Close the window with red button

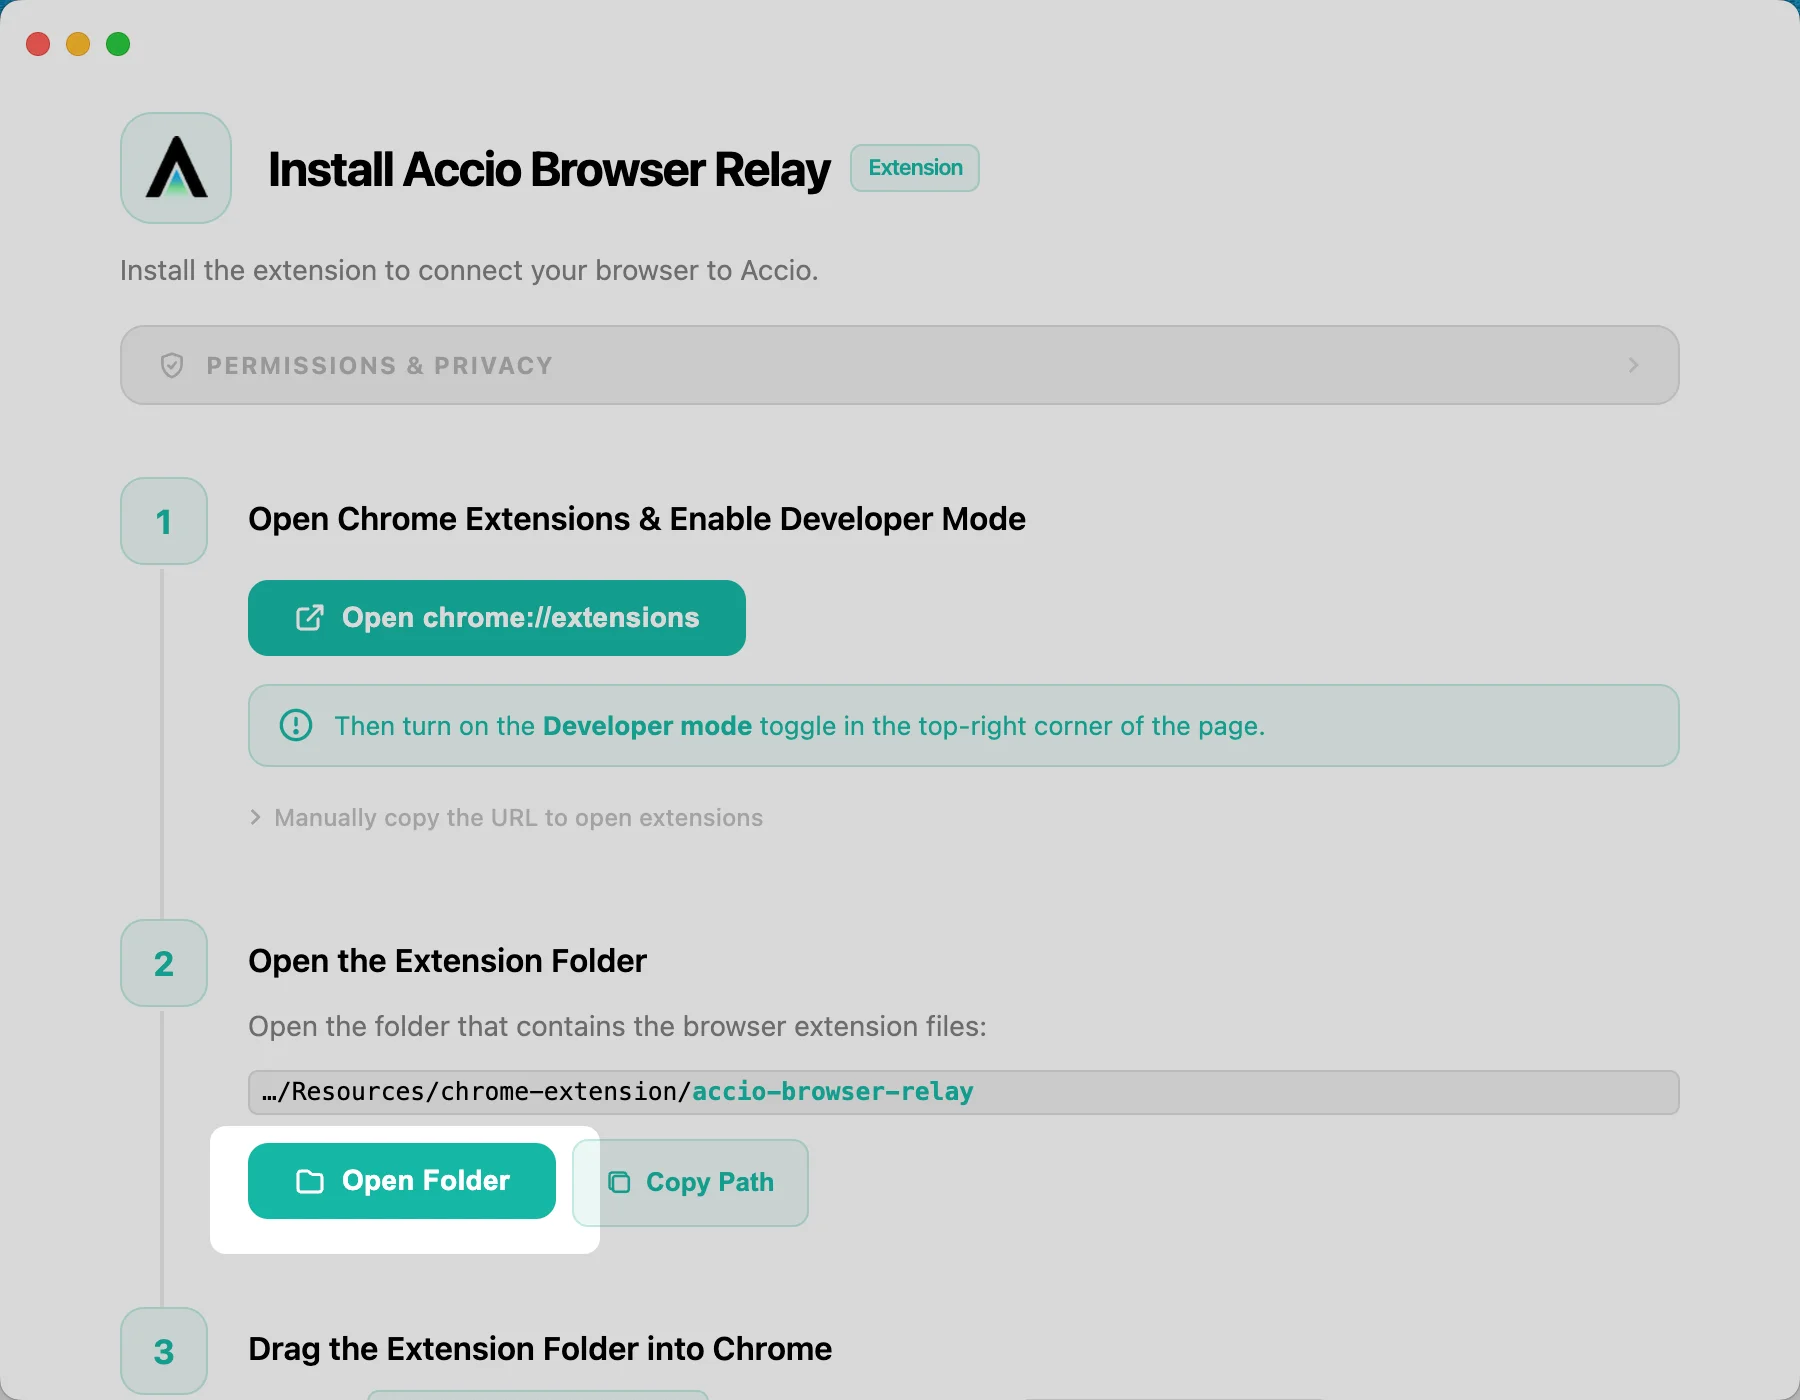coord(38,44)
